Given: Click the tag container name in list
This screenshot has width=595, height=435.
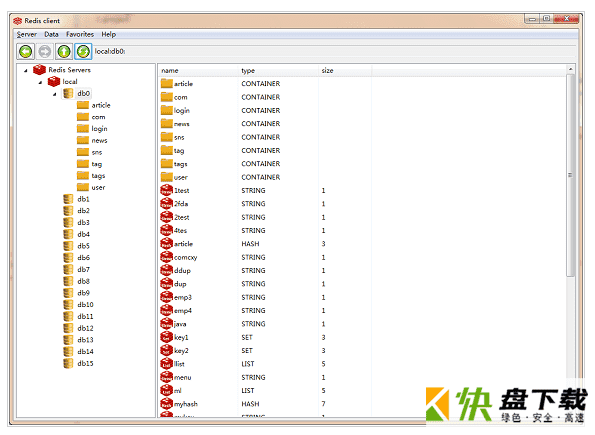Looking at the screenshot, I should click(x=179, y=151).
